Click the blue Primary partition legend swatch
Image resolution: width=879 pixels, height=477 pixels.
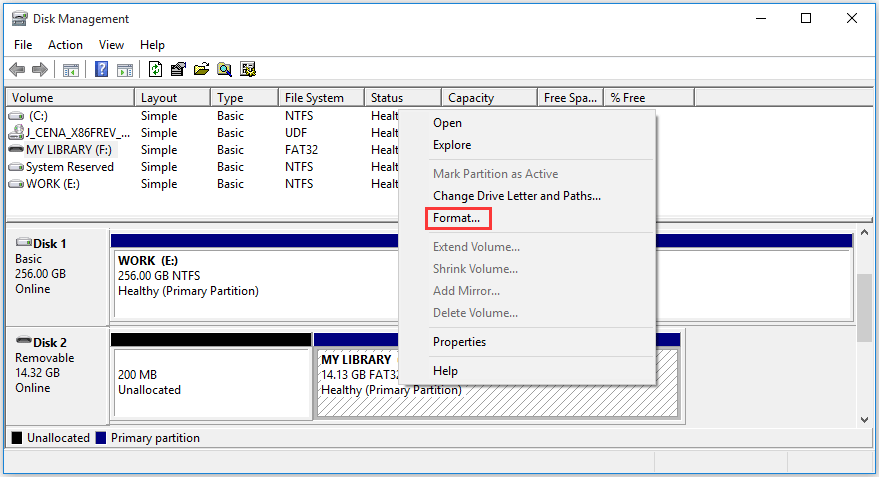pyautogui.click(x=101, y=438)
